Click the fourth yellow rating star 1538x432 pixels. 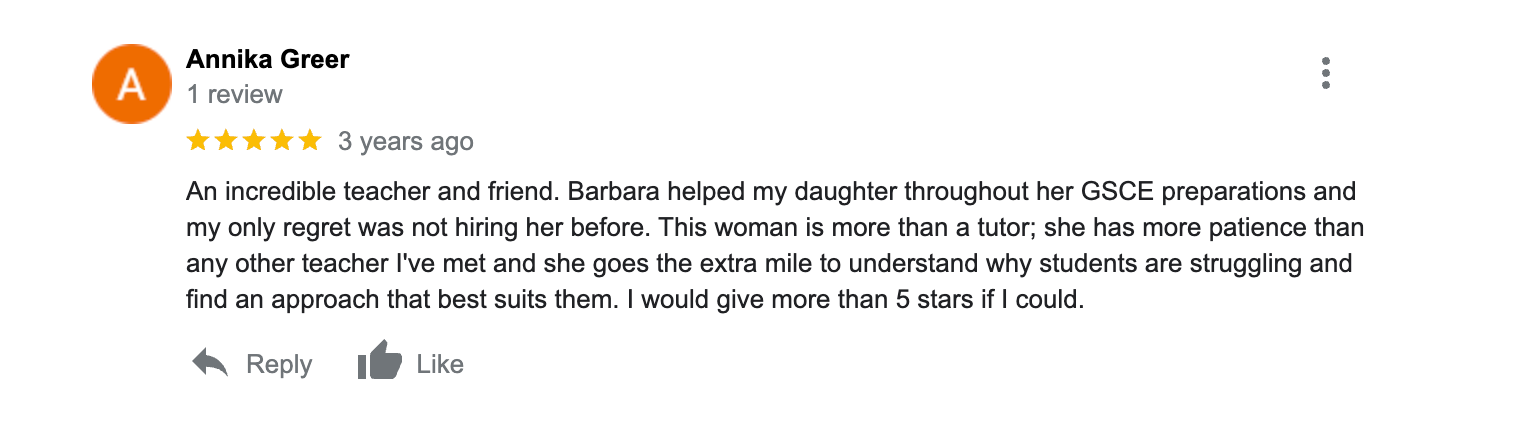coord(282,141)
